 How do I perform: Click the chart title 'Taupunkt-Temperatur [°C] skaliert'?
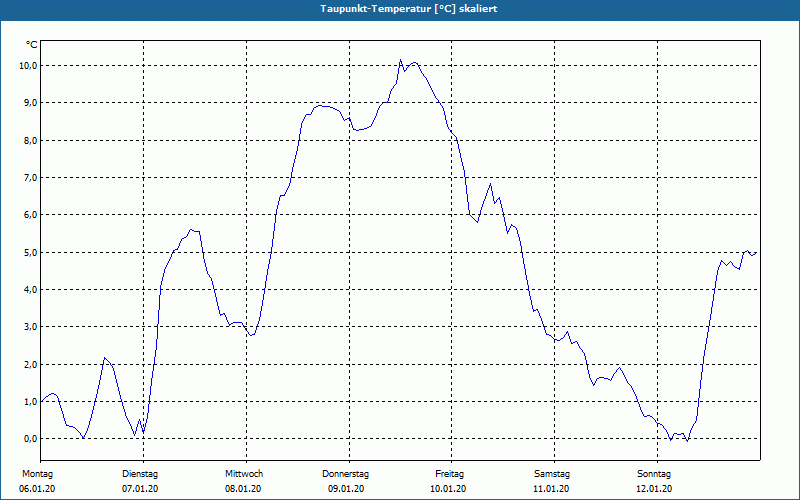coord(409,9)
